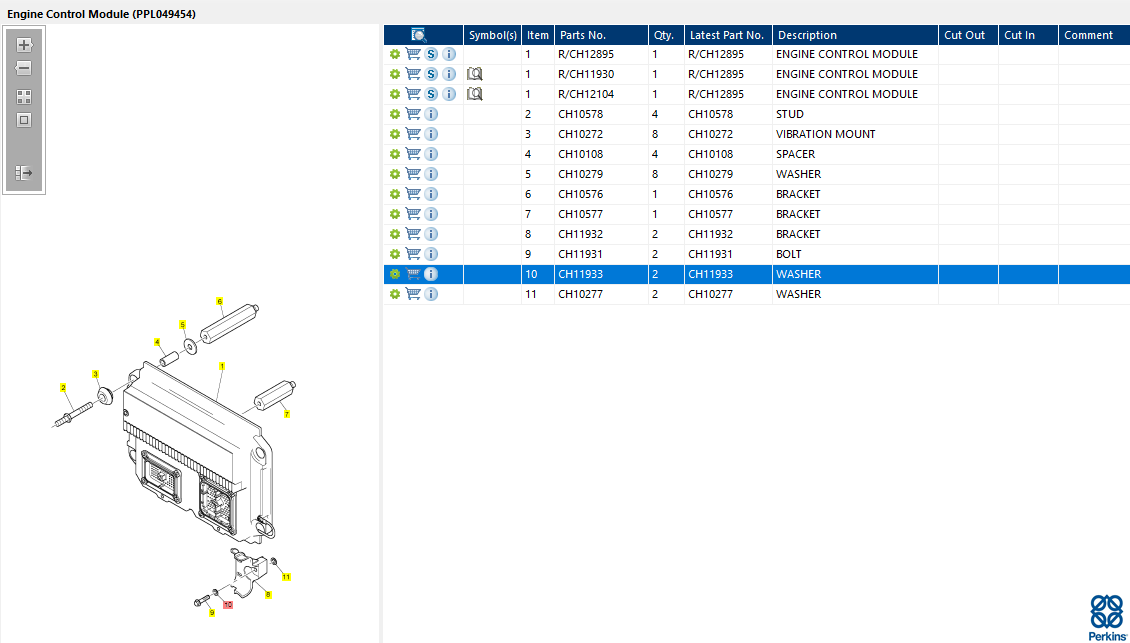Click the Latest Part No. column header

727,35
